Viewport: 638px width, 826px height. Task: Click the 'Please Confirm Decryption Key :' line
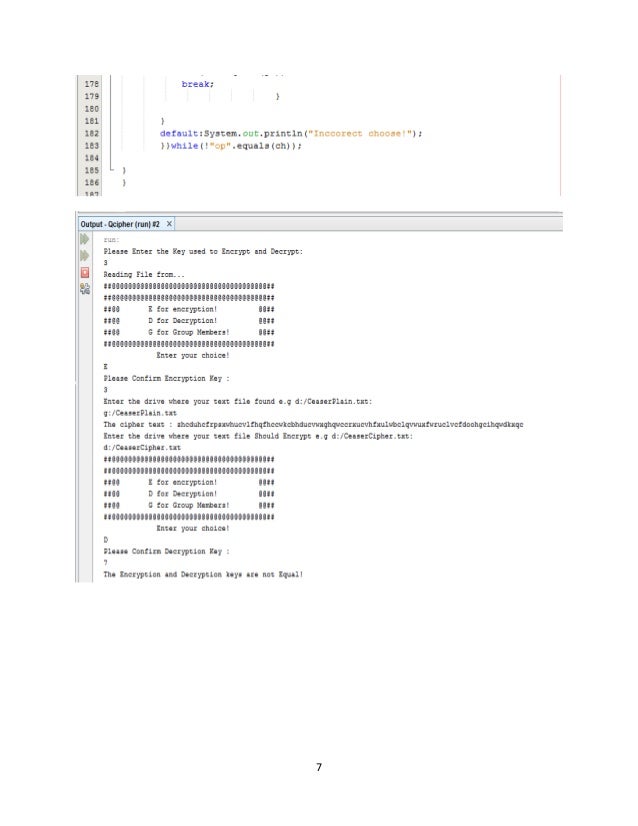pos(166,551)
